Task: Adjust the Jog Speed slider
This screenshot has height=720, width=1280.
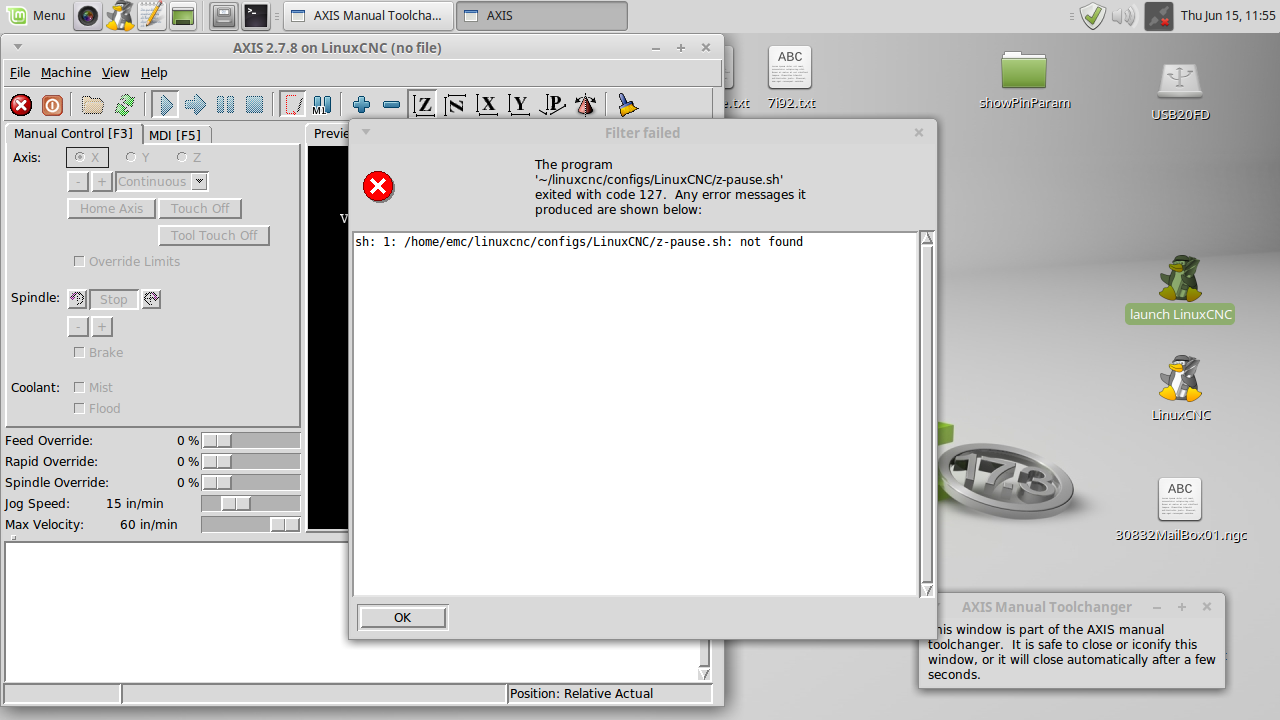Action: [x=250, y=503]
